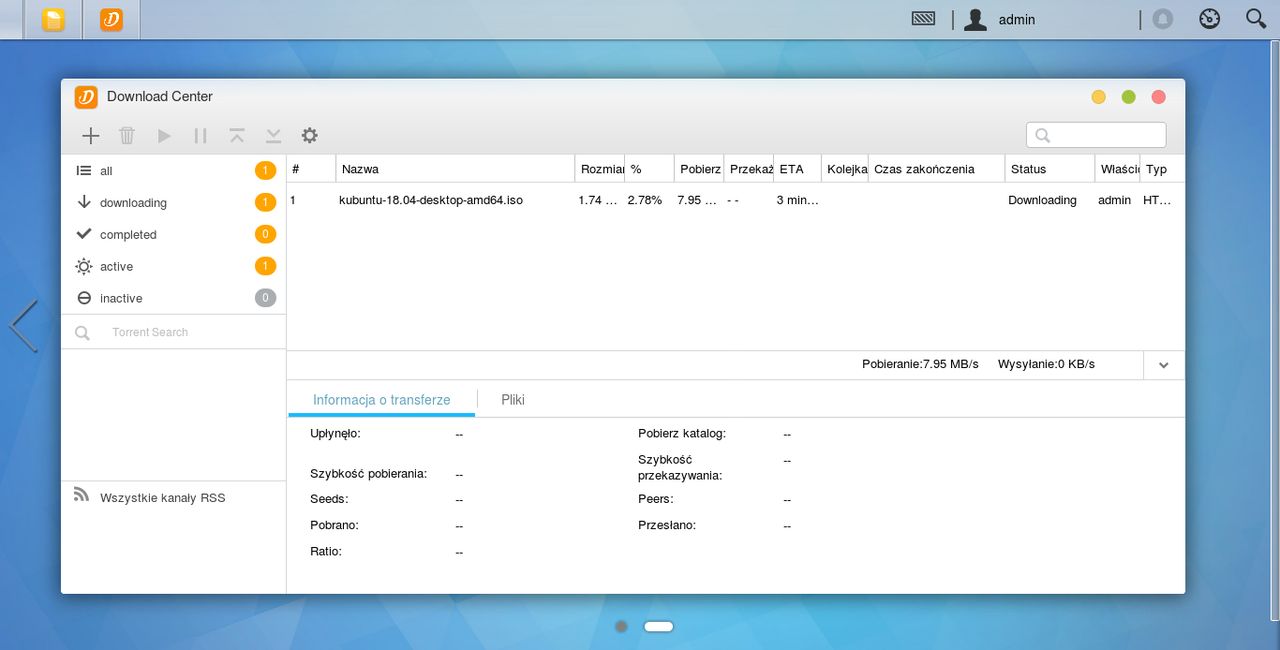Click the keyboard indicator icon in top bar
Viewport: 1280px width, 650px height.
[x=923, y=18]
